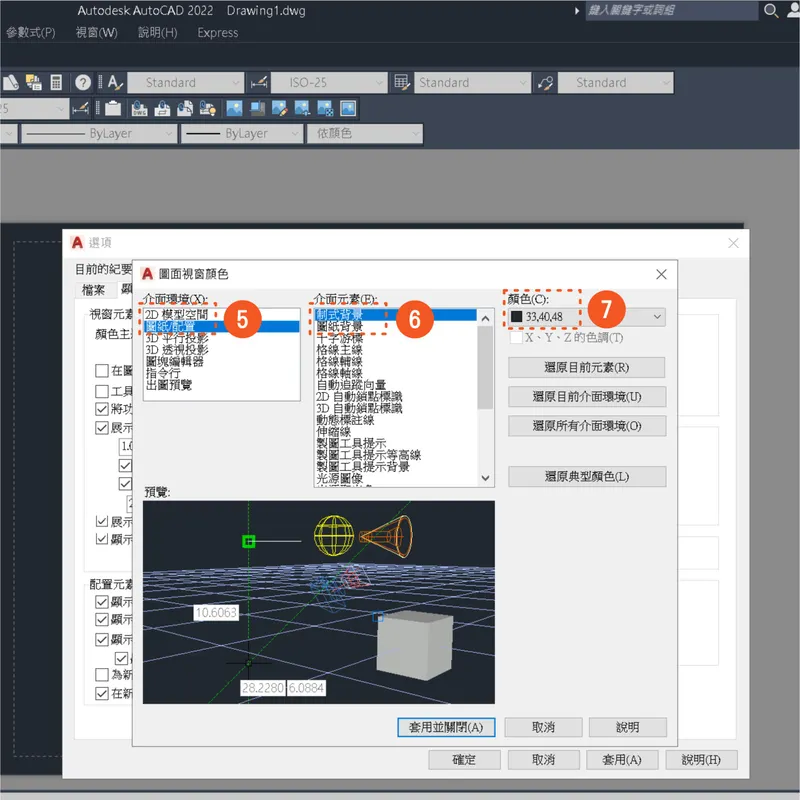
Task: Select 十字游標 in interface elements list
Action: (x=340, y=338)
